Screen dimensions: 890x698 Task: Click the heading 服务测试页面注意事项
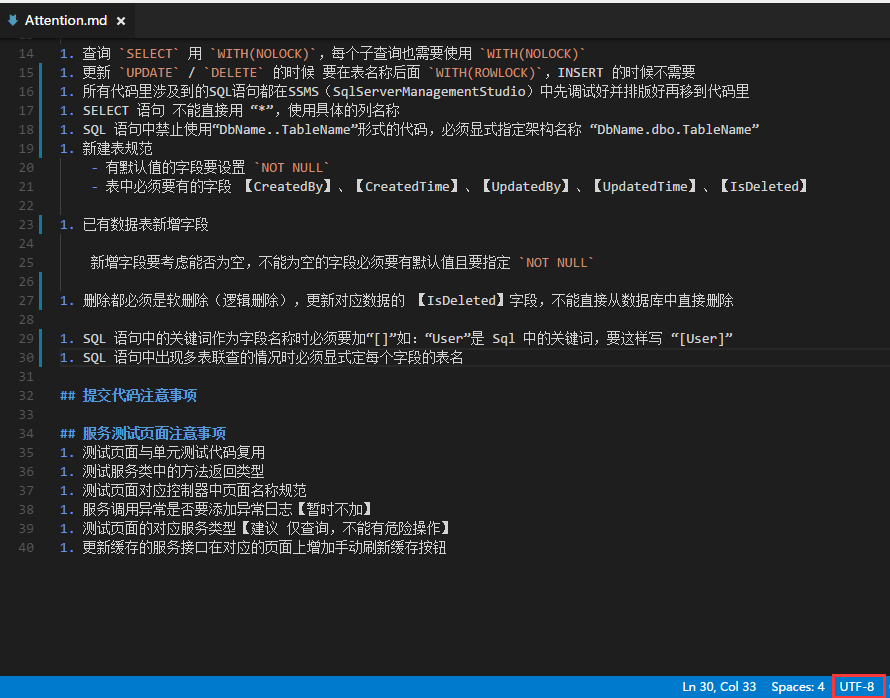pos(154,433)
